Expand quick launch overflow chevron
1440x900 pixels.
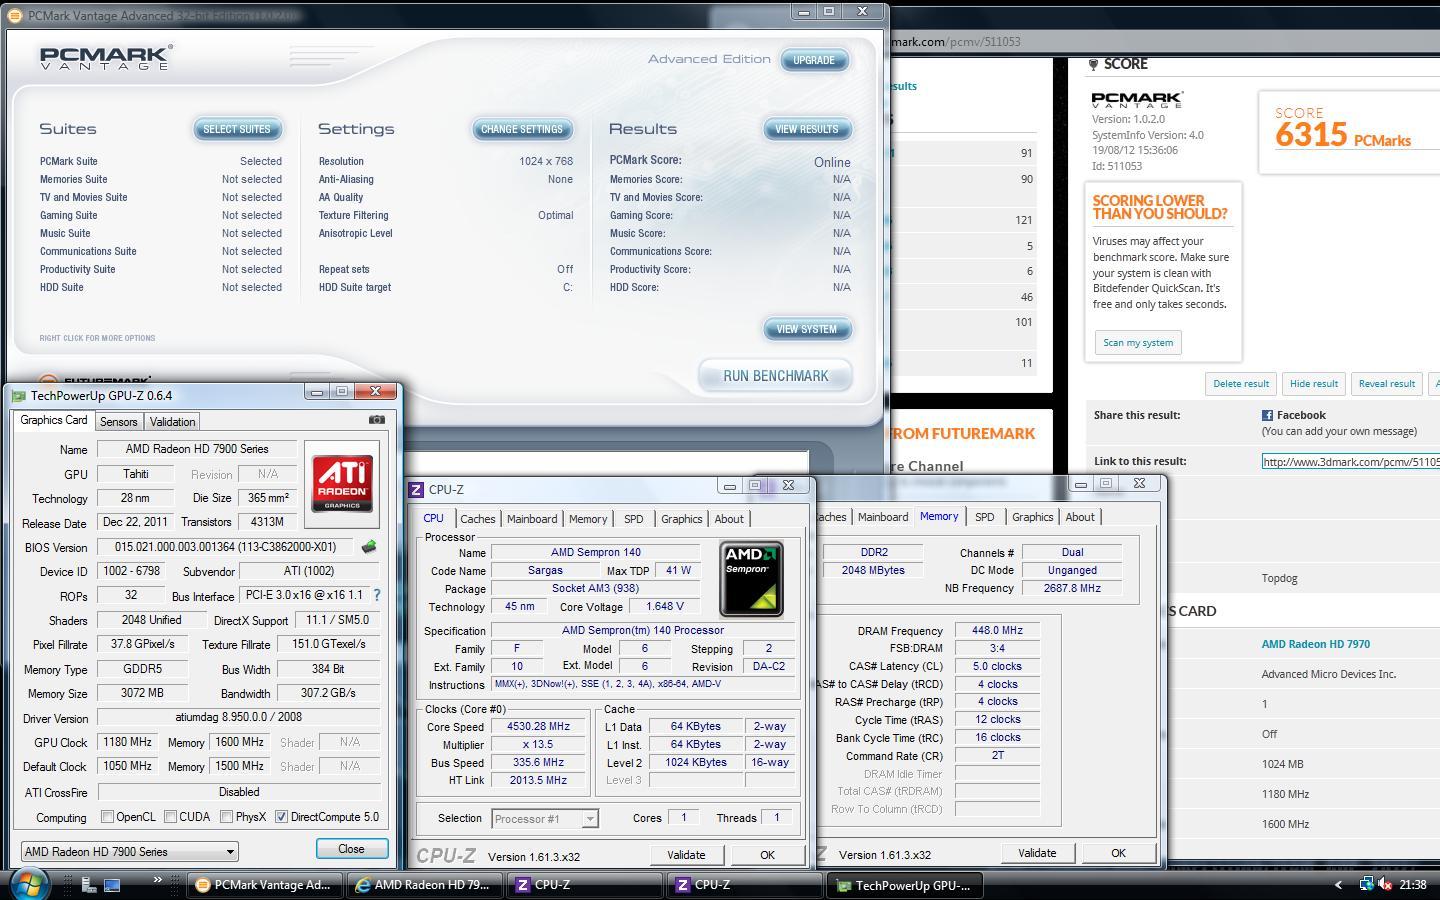coord(157,880)
